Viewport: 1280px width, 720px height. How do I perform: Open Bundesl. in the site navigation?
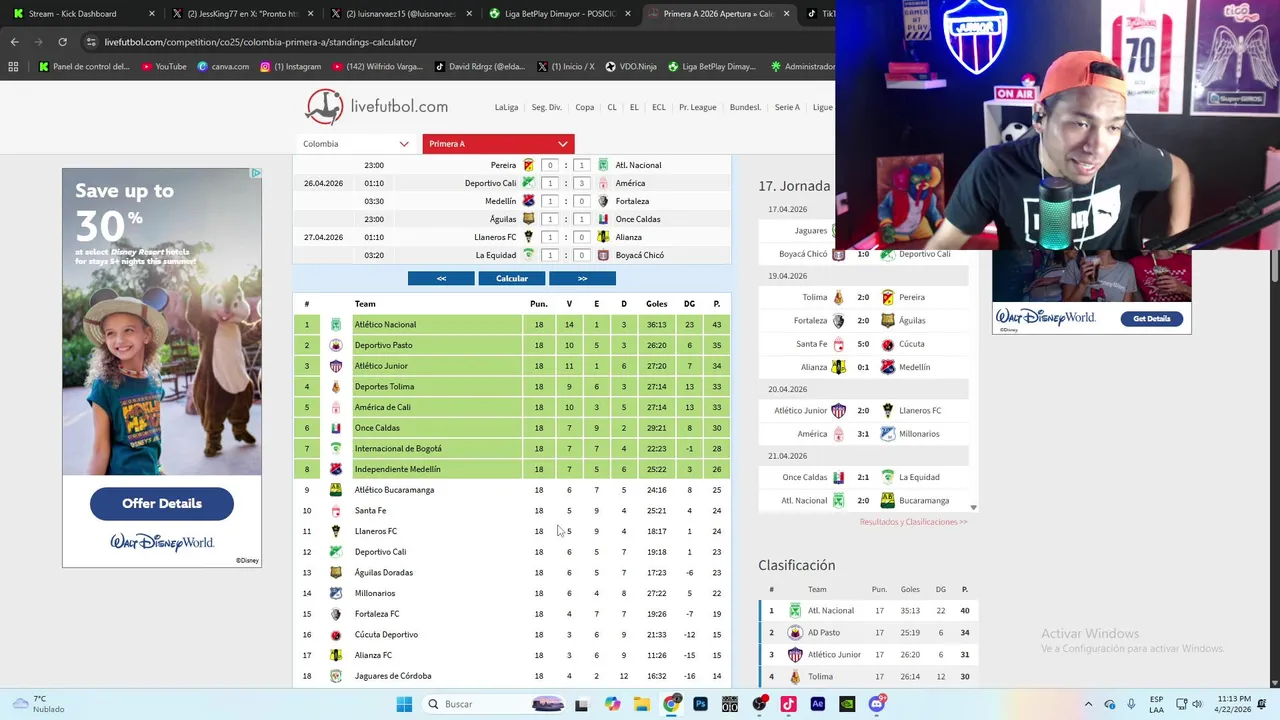(745, 107)
